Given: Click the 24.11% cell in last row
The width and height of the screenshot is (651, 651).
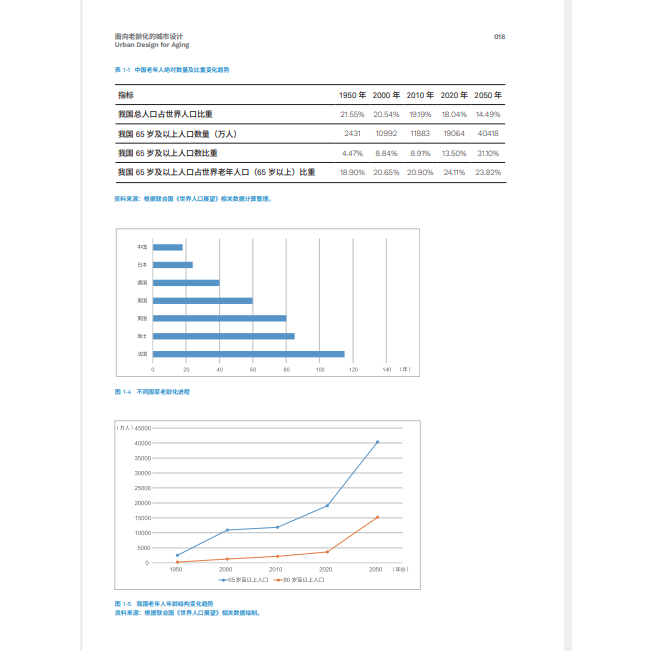Looking at the screenshot, I should pyautogui.click(x=454, y=172).
